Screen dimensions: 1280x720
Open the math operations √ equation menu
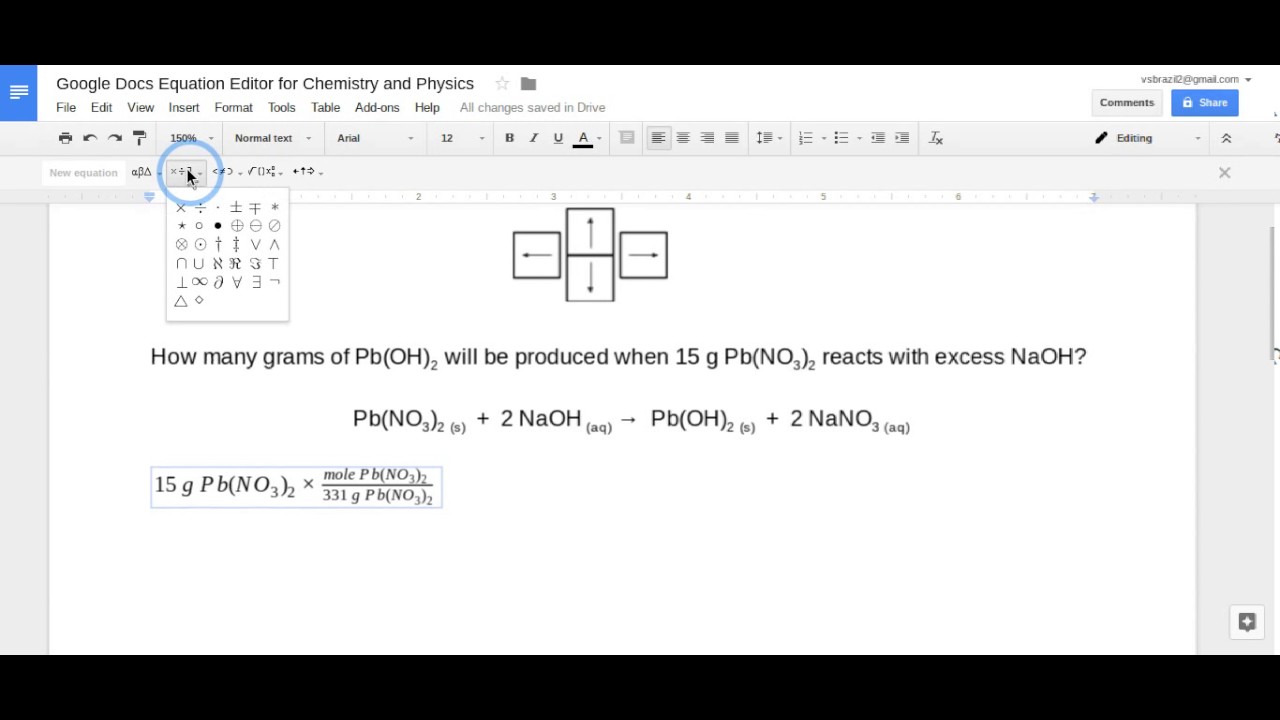coord(265,172)
